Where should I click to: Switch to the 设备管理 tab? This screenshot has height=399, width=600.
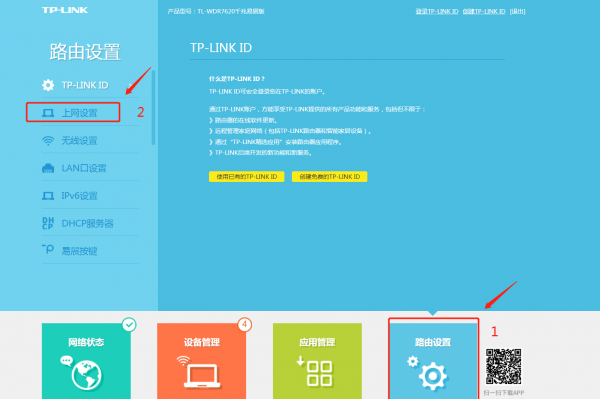tap(202, 361)
